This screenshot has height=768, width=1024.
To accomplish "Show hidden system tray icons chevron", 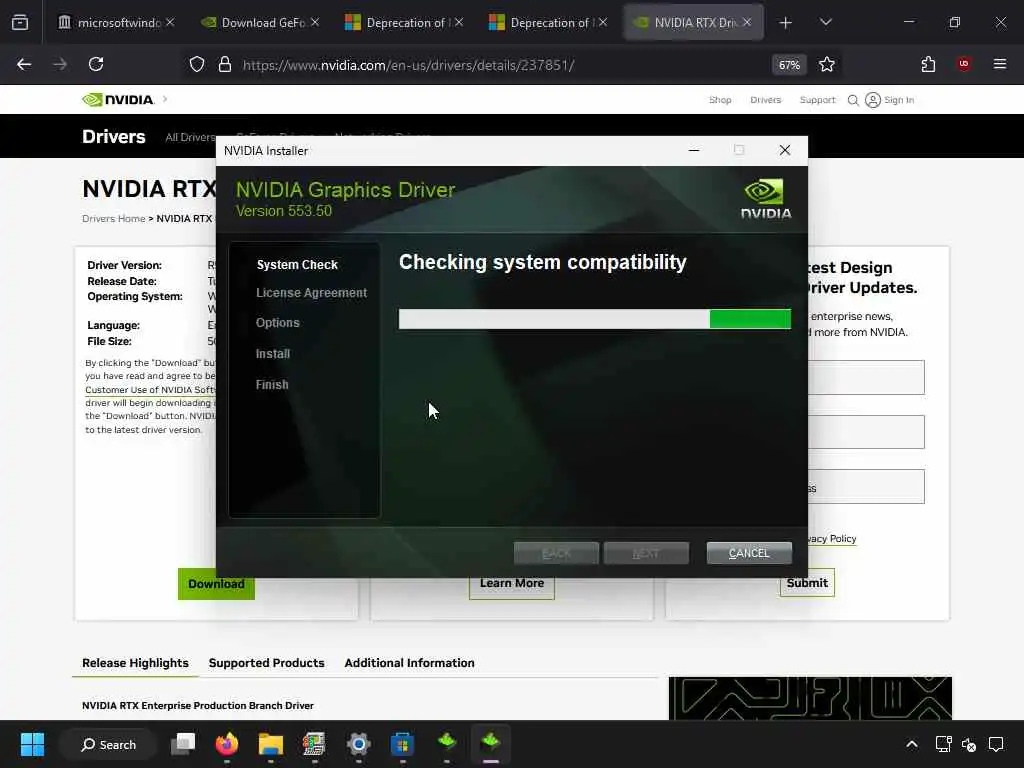I will coord(912,744).
